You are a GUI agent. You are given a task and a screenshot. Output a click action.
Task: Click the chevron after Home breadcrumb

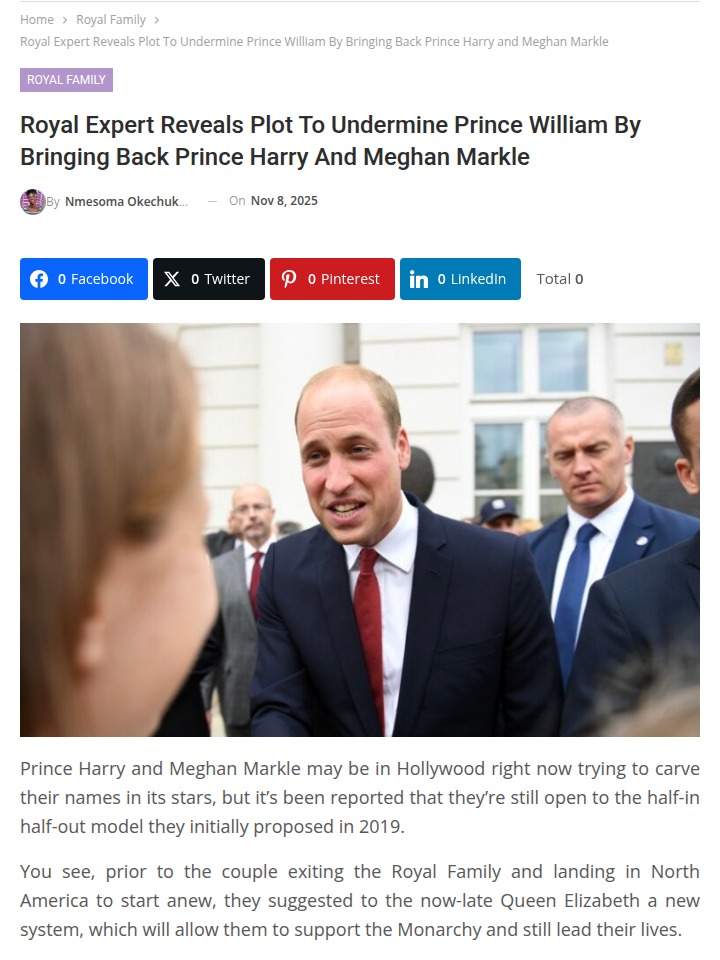[65, 20]
